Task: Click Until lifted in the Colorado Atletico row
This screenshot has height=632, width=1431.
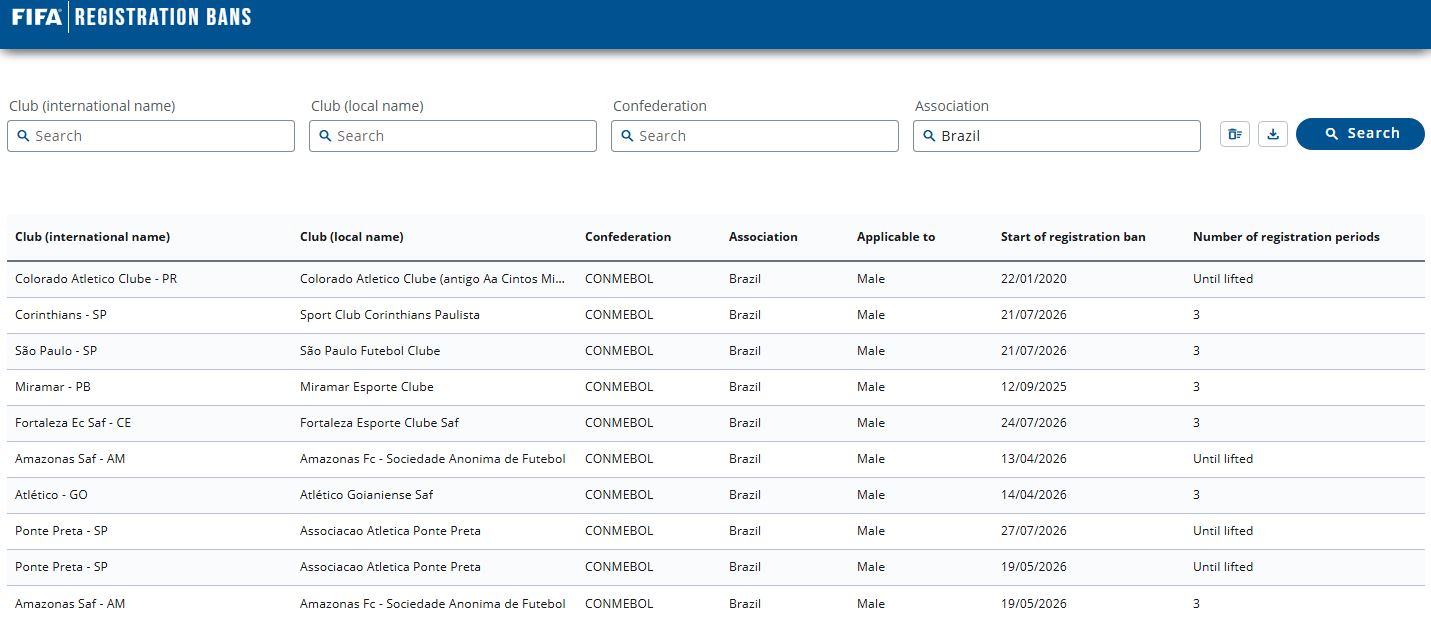Action: 1223,279
